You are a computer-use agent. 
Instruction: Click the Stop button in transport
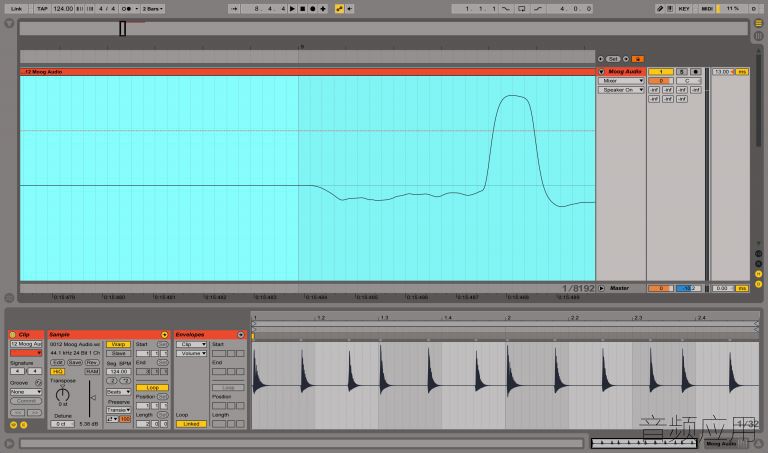click(x=303, y=9)
